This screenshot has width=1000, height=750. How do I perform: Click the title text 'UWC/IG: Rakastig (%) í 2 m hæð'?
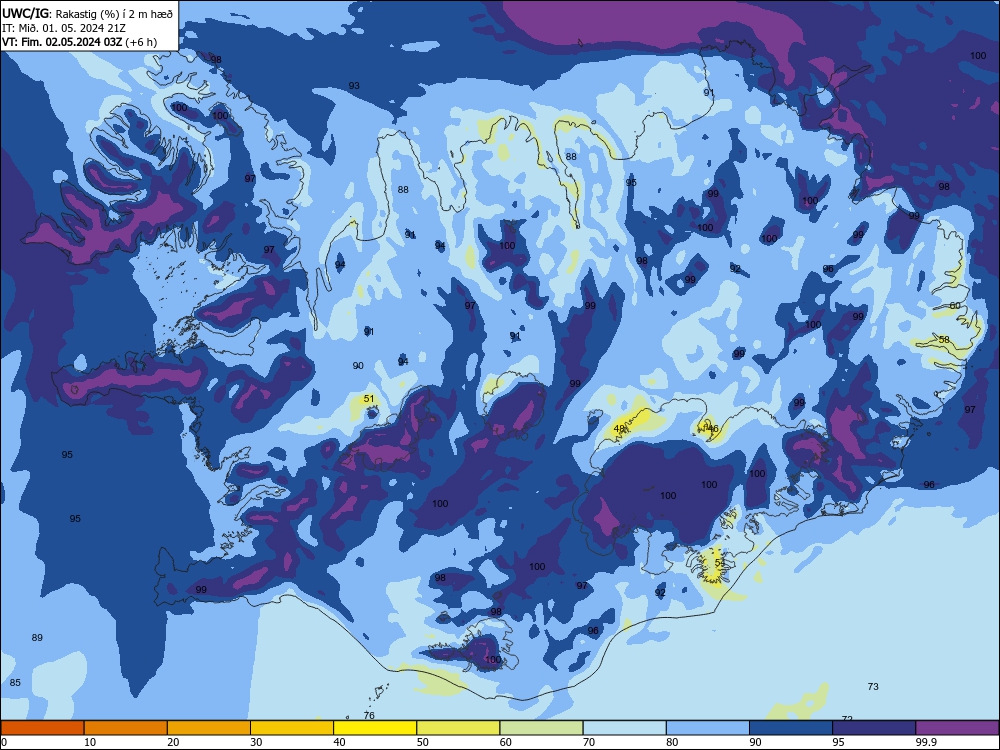pos(87,14)
